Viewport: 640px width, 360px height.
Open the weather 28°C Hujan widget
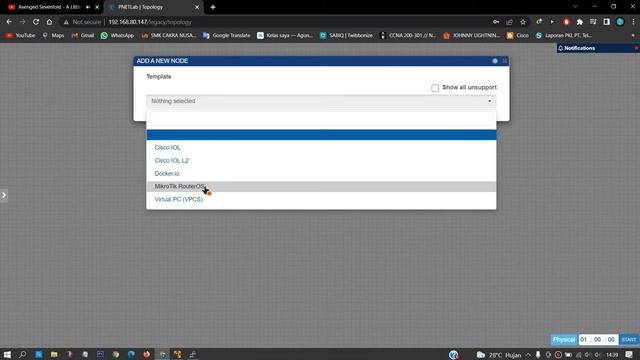(x=499, y=355)
